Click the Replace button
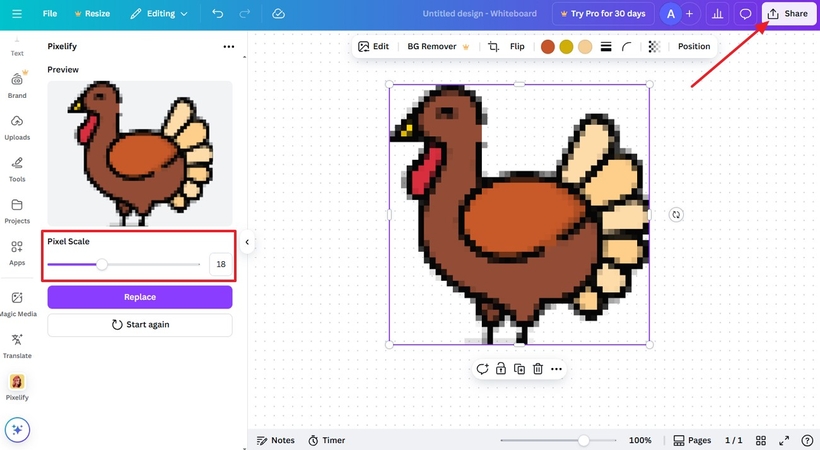 click(x=140, y=297)
